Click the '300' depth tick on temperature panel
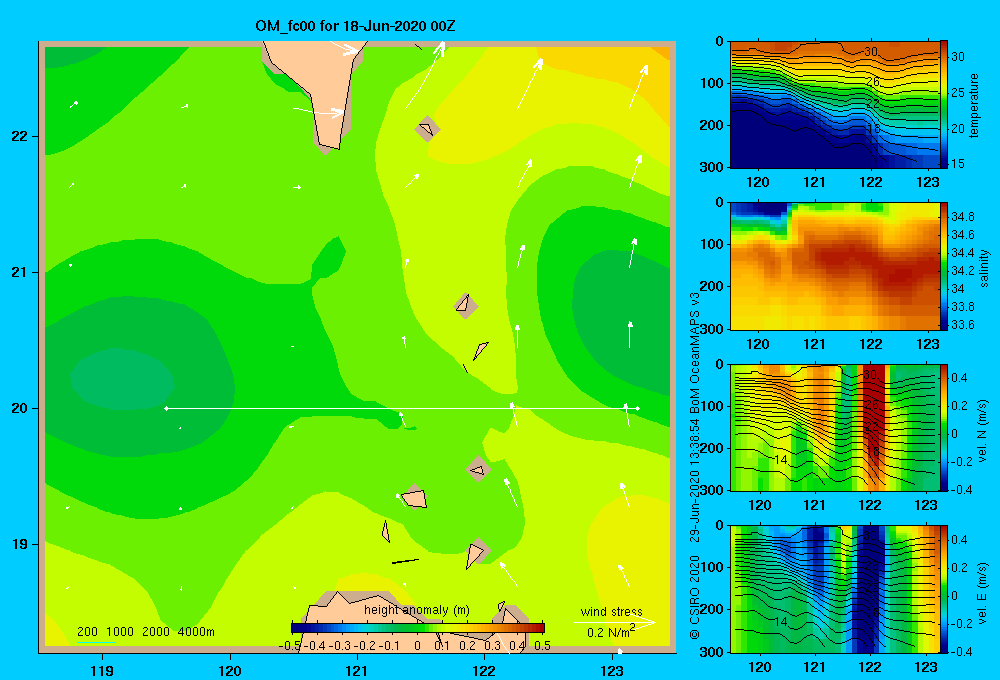Viewport: 1000px width, 680px height. [x=711, y=167]
